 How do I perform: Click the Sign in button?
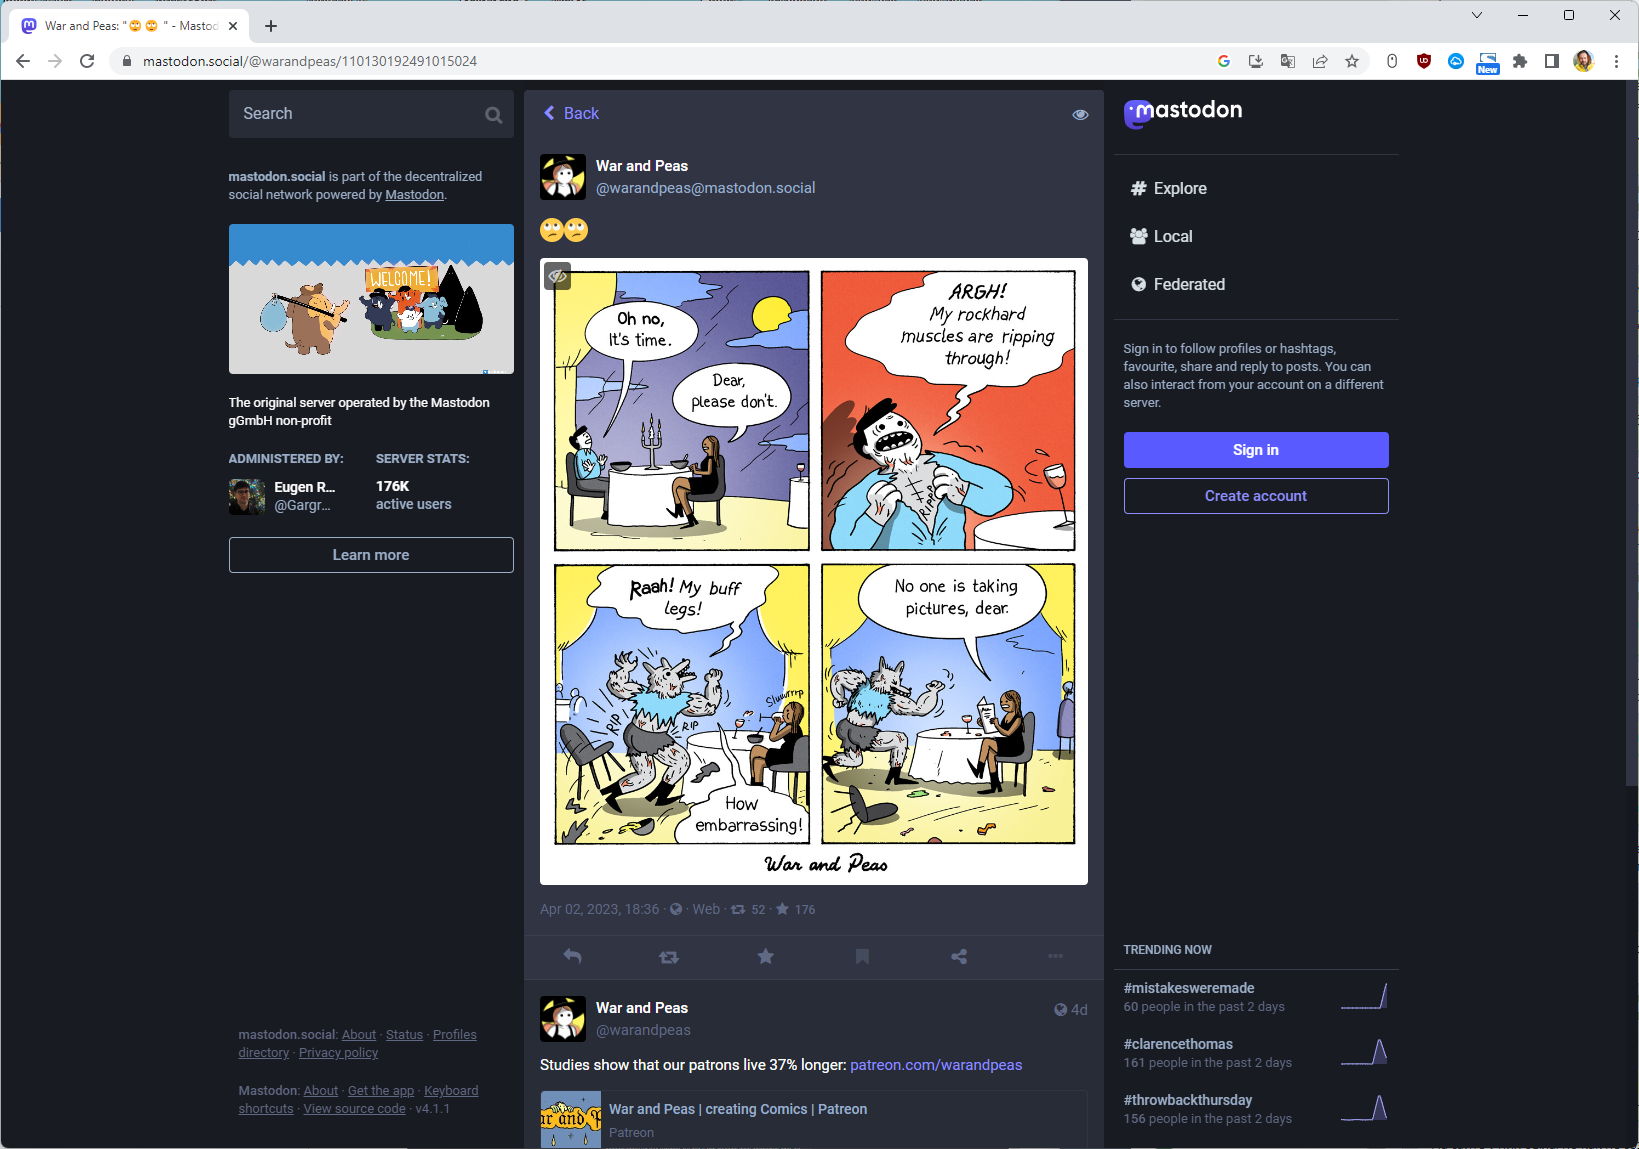click(x=1256, y=450)
